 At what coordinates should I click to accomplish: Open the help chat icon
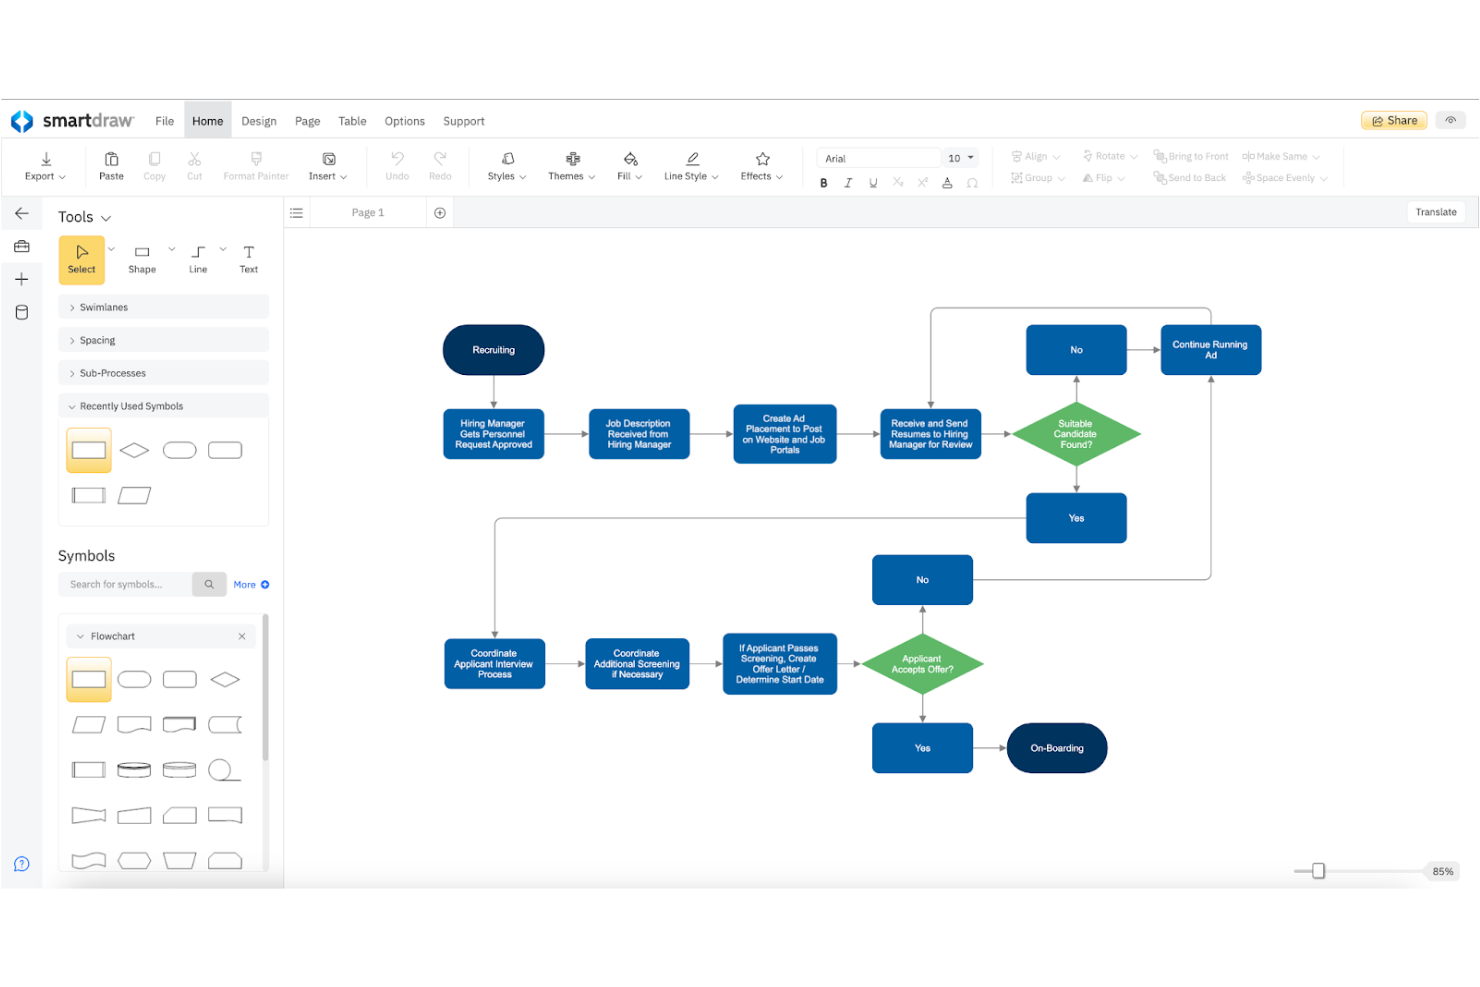22,864
